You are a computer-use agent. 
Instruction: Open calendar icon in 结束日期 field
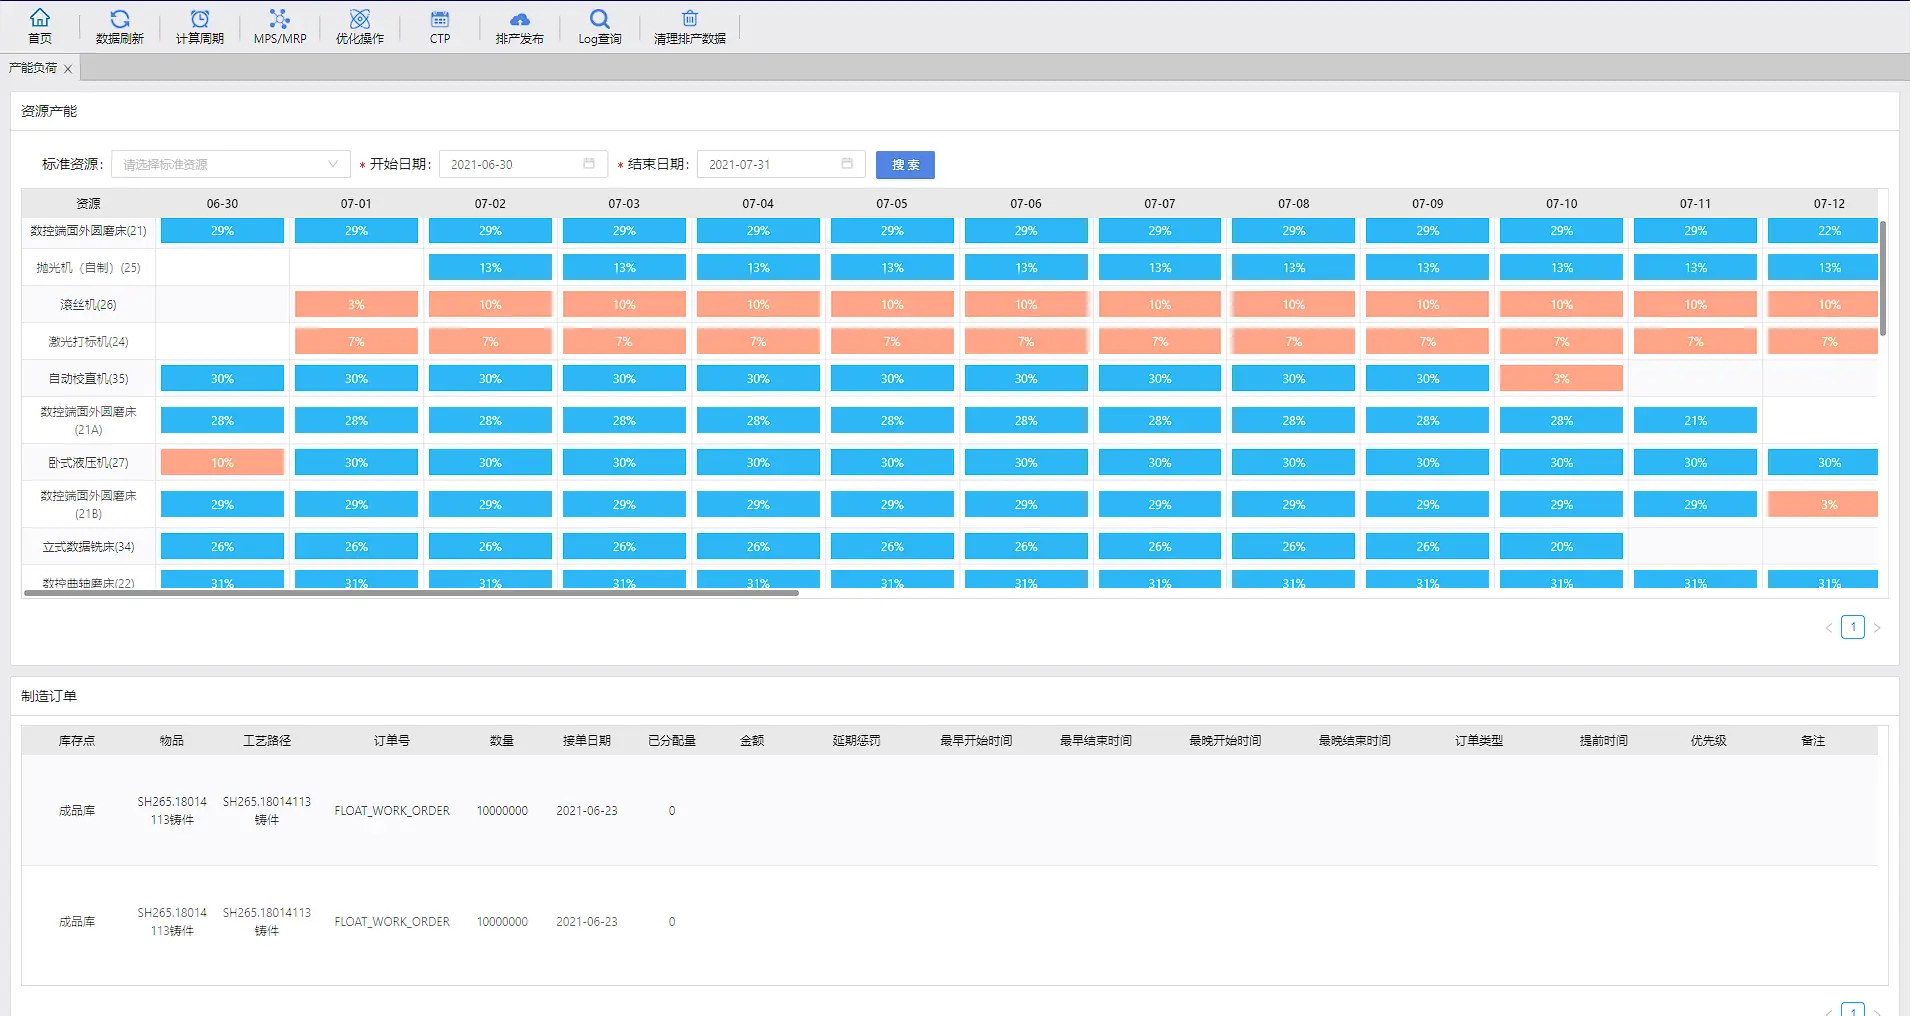click(847, 164)
